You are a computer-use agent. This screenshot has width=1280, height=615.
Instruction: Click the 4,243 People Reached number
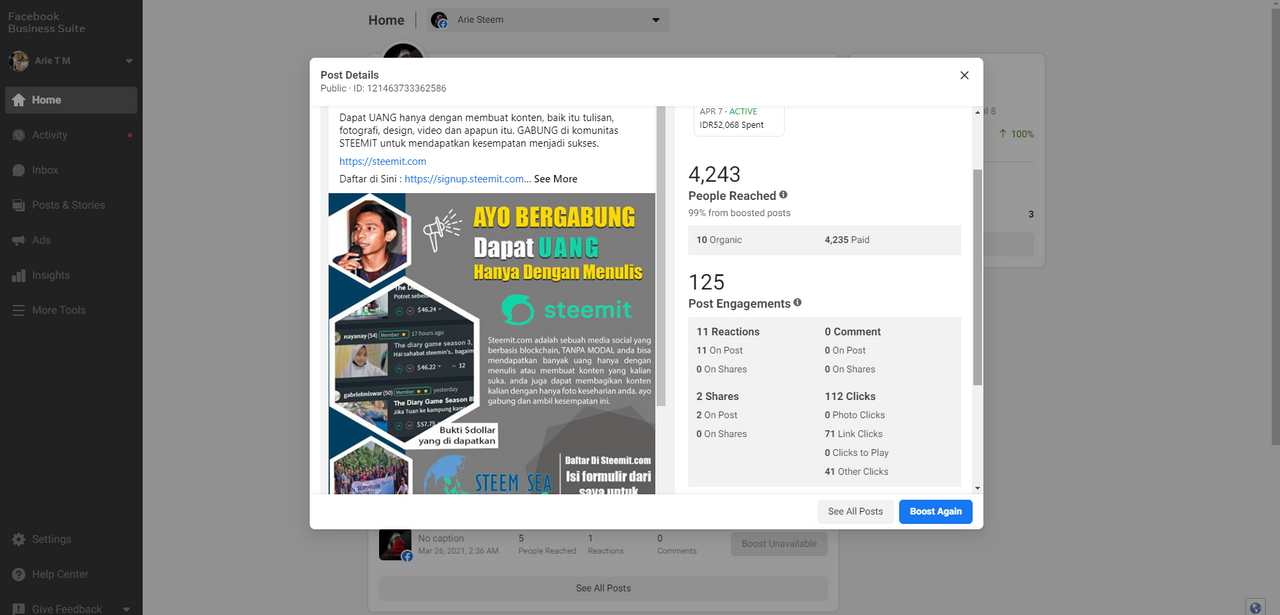715,174
